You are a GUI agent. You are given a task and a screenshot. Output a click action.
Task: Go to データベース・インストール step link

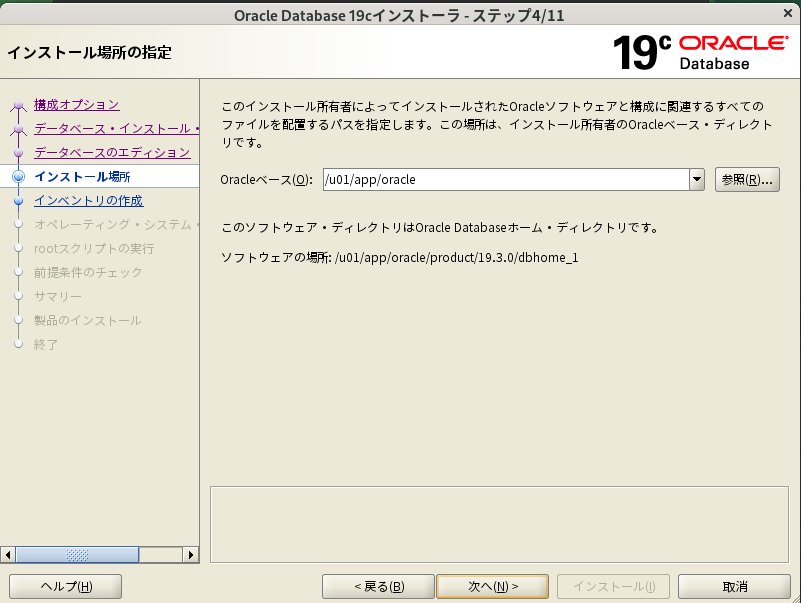[x=116, y=129]
